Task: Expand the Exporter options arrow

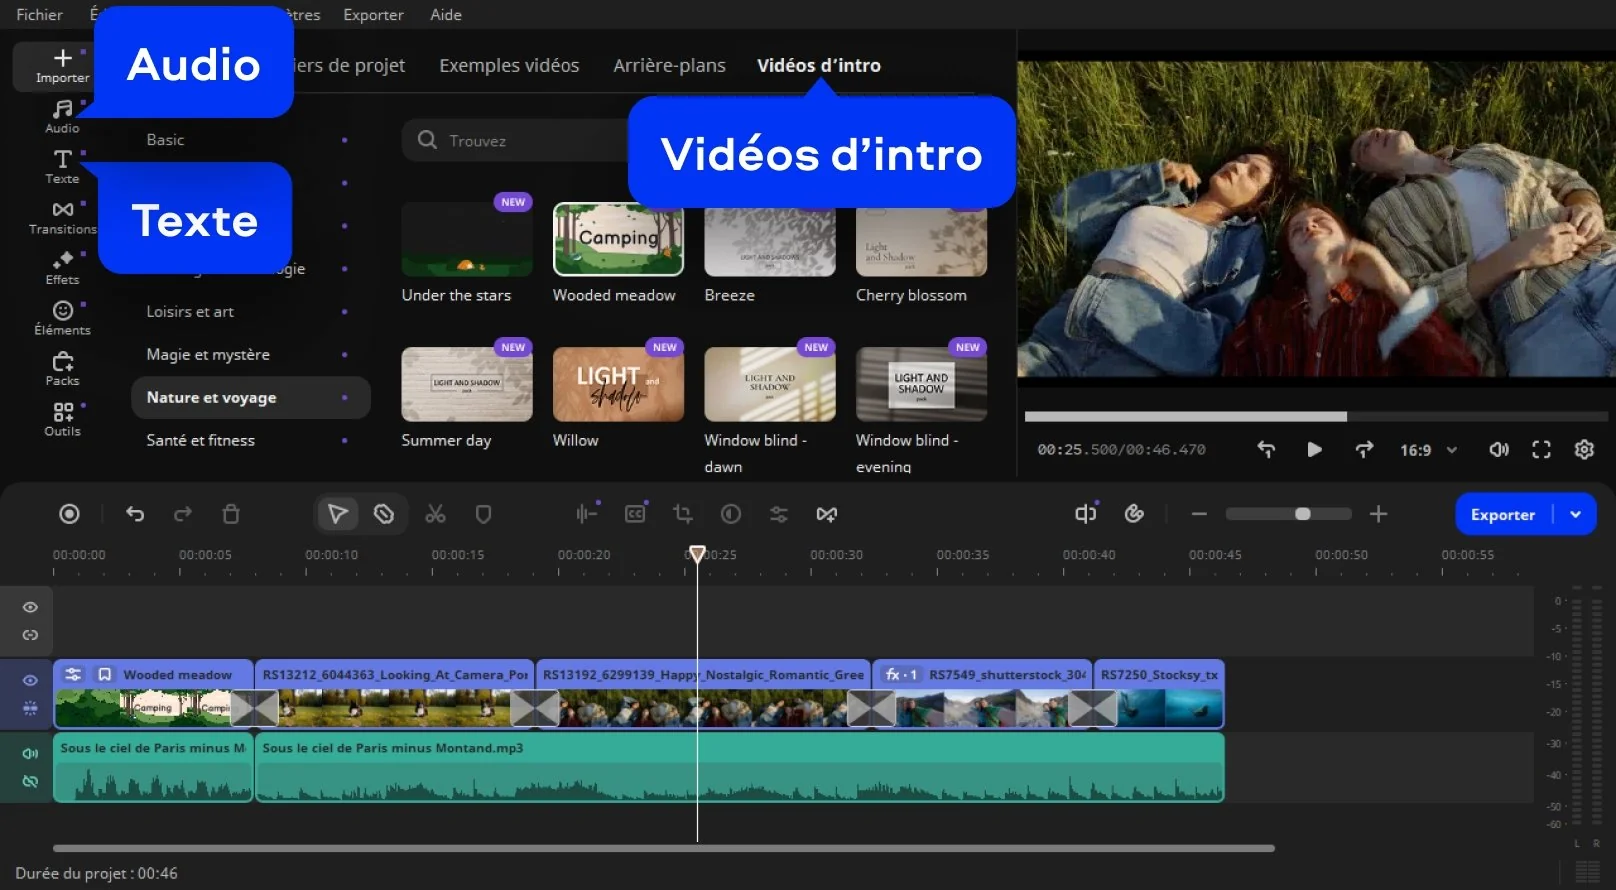Action: click(1576, 514)
